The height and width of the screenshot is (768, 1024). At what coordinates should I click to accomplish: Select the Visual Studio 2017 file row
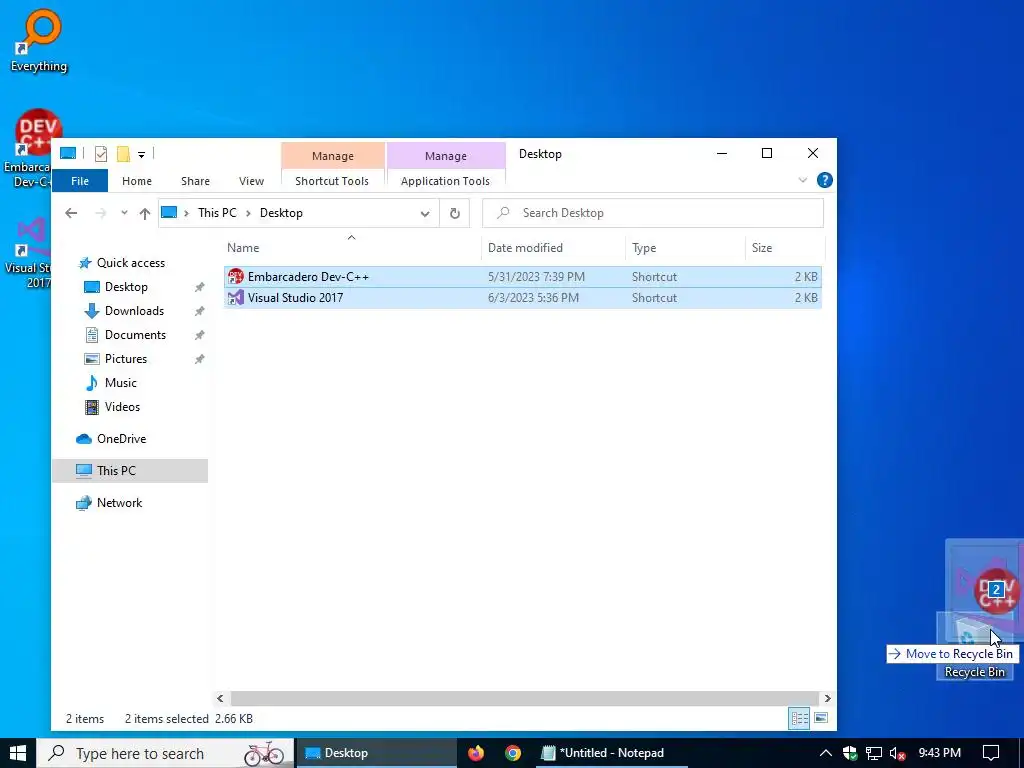[522, 298]
